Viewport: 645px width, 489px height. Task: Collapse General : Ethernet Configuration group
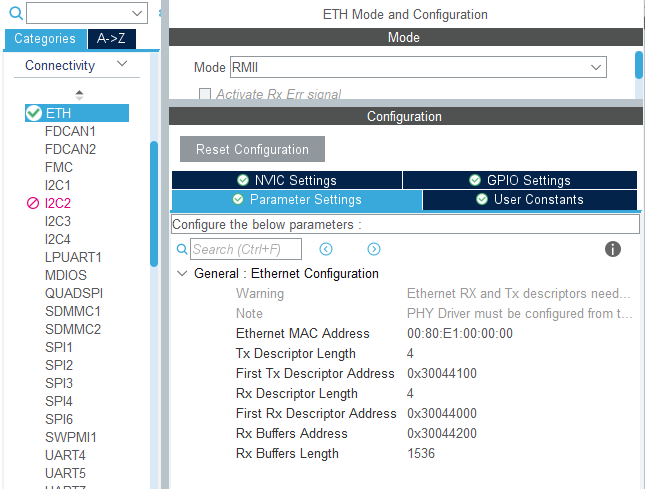[x=182, y=273]
